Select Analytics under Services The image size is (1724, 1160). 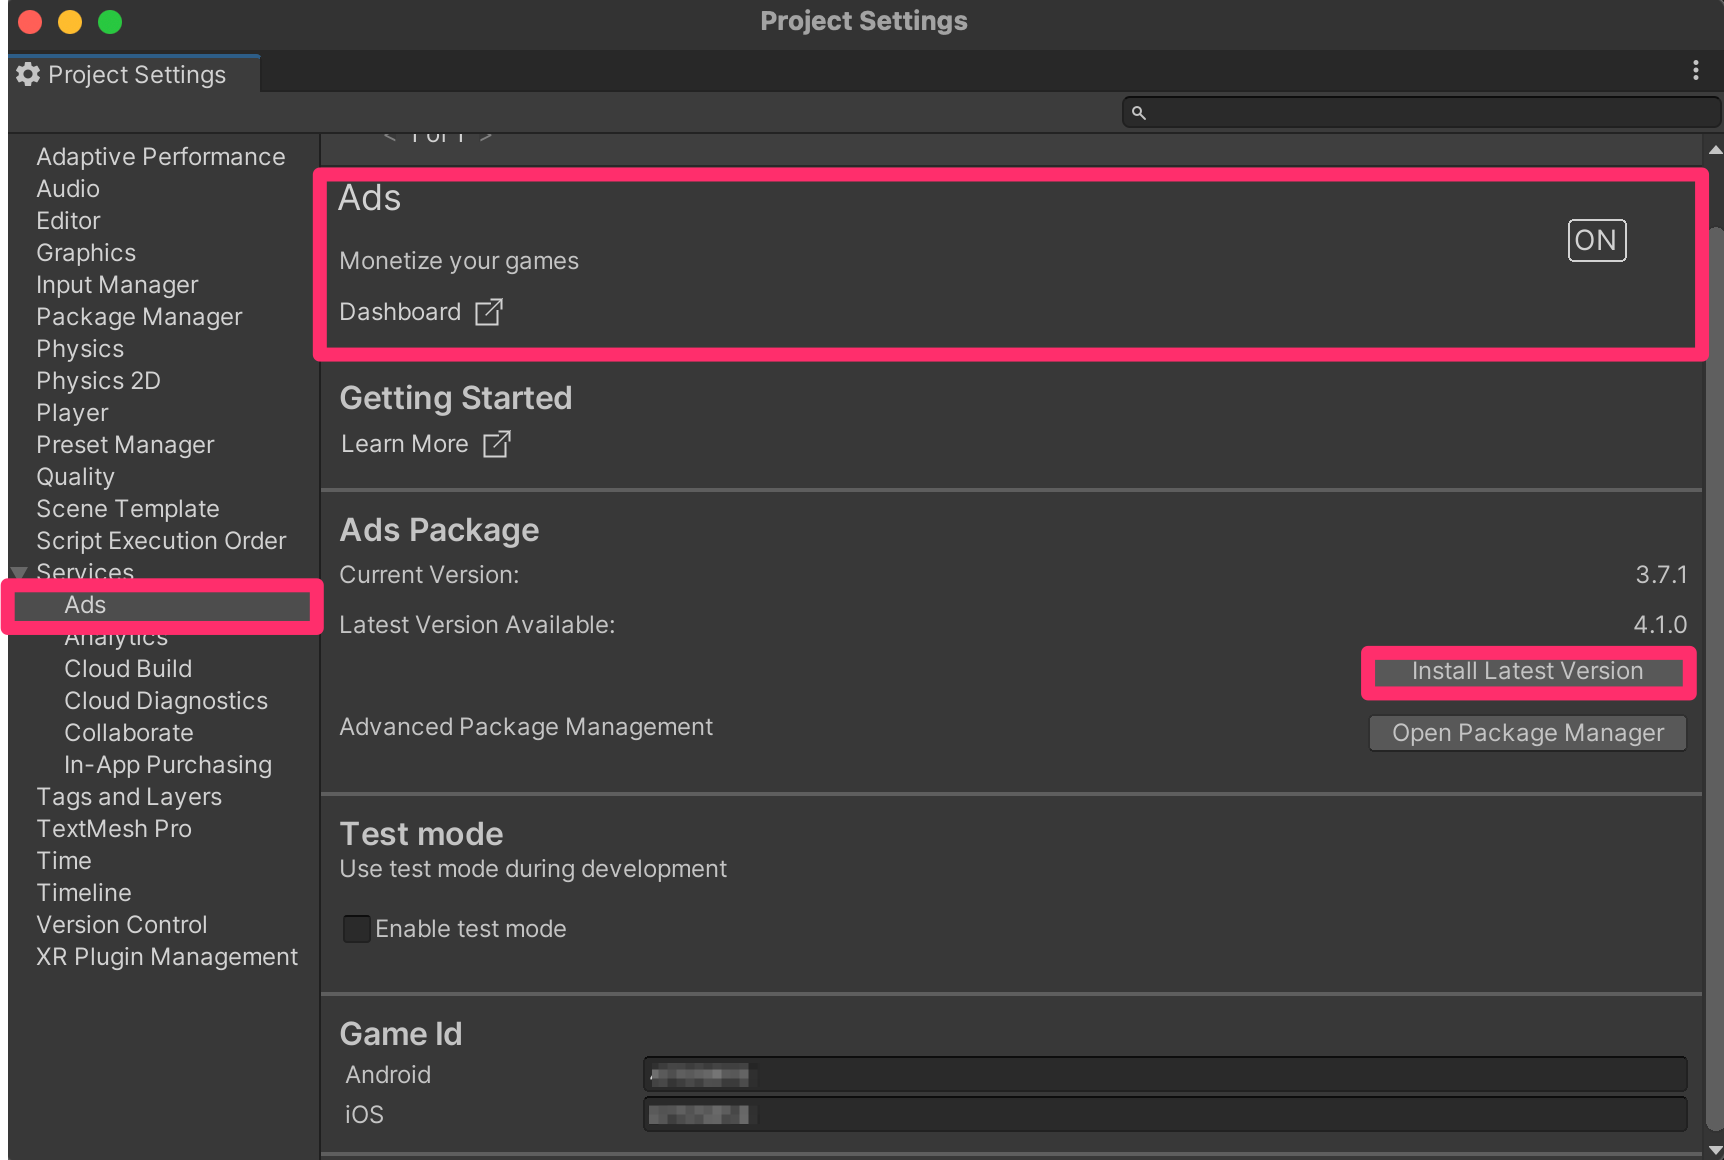point(116,638)
